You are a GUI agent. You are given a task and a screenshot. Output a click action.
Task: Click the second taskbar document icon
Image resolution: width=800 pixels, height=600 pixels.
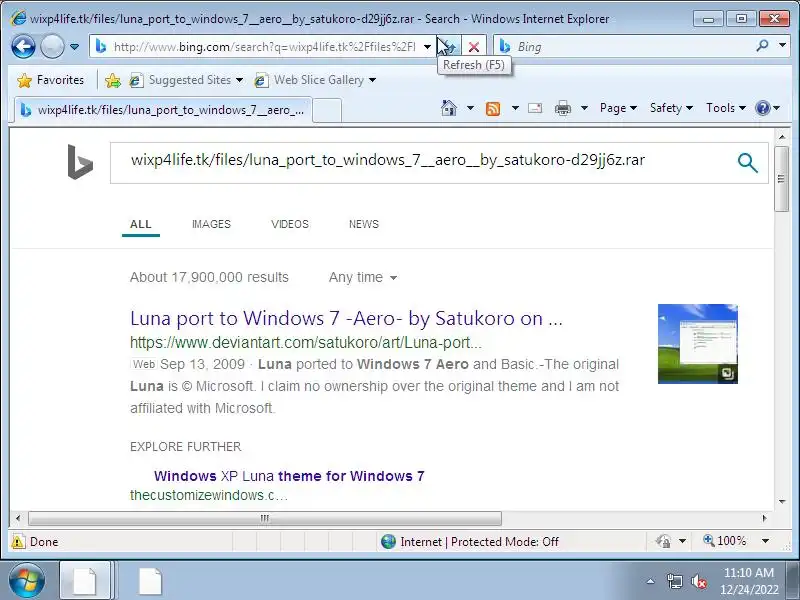151,581
